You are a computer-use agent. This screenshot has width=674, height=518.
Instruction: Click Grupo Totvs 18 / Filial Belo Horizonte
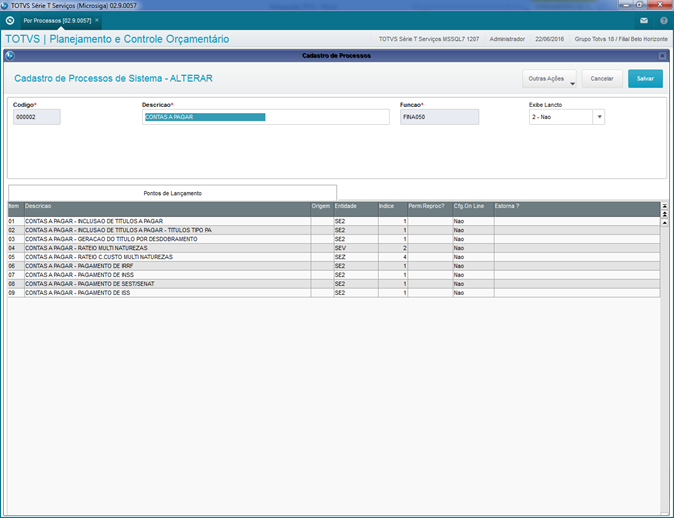(x=621, y=39)
